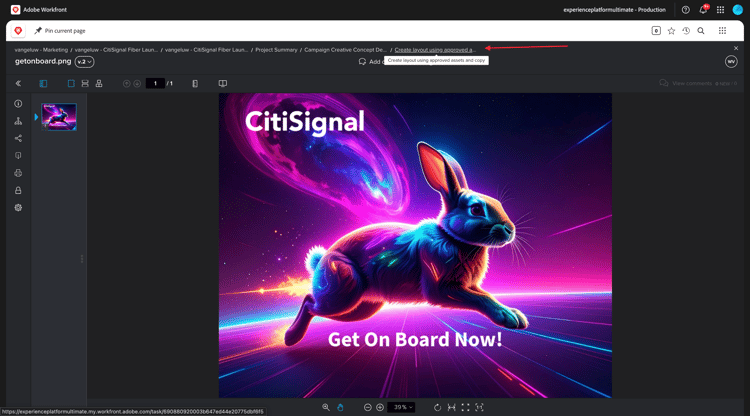Go to the next page arrow

pos(137,84)
